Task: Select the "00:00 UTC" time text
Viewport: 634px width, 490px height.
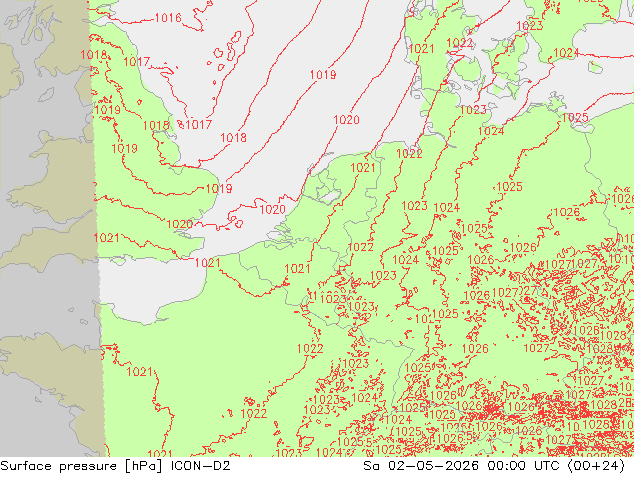Action: click(523, 466)
